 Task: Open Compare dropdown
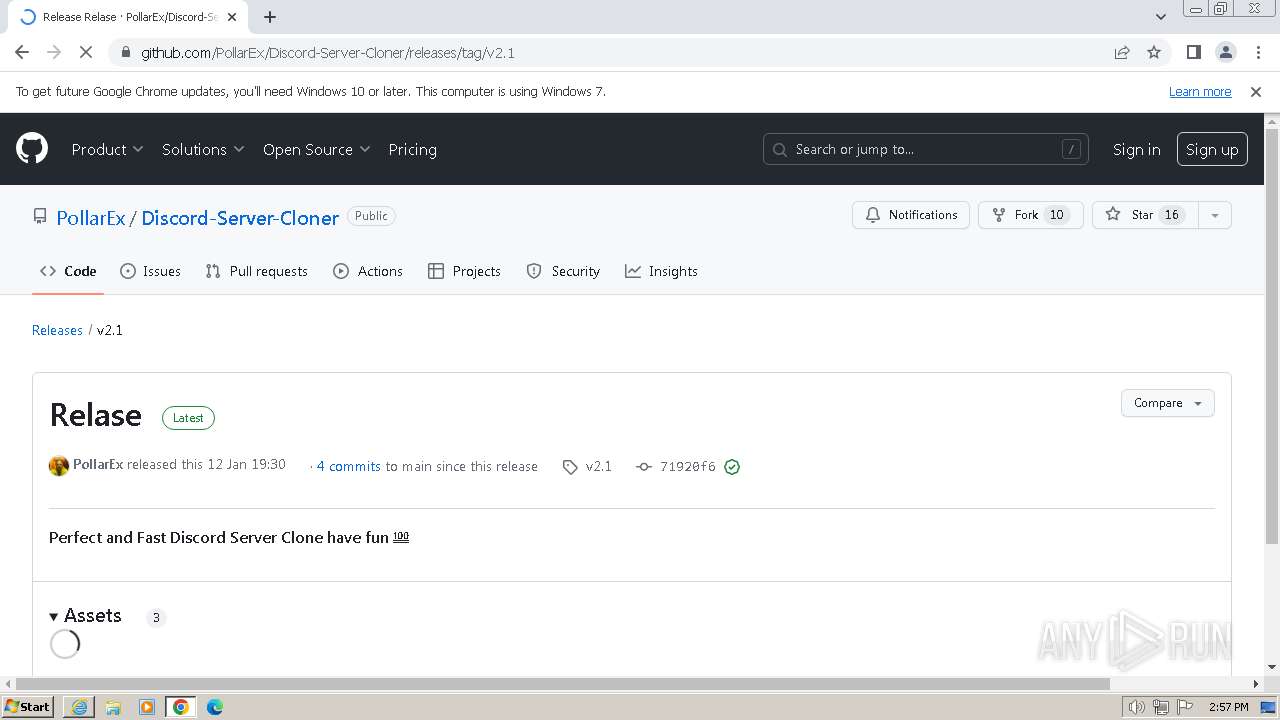pos(1167,403)
